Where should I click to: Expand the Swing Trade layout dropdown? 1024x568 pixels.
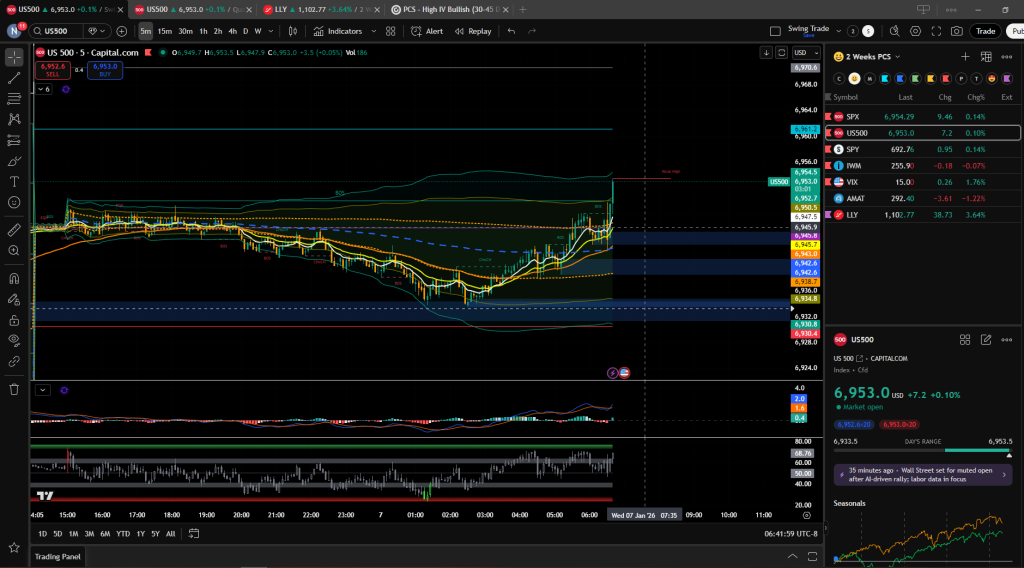pyautogui.click(x=838, y=31)
